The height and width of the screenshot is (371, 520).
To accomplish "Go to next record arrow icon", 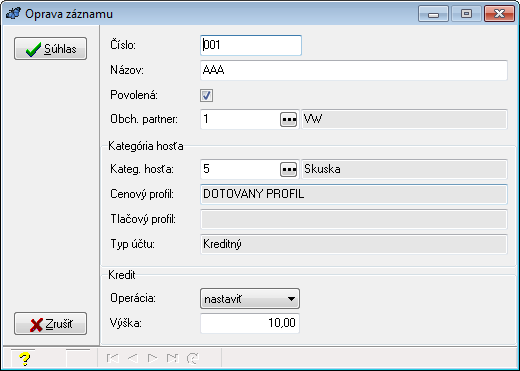I will [x=152, y=358].
